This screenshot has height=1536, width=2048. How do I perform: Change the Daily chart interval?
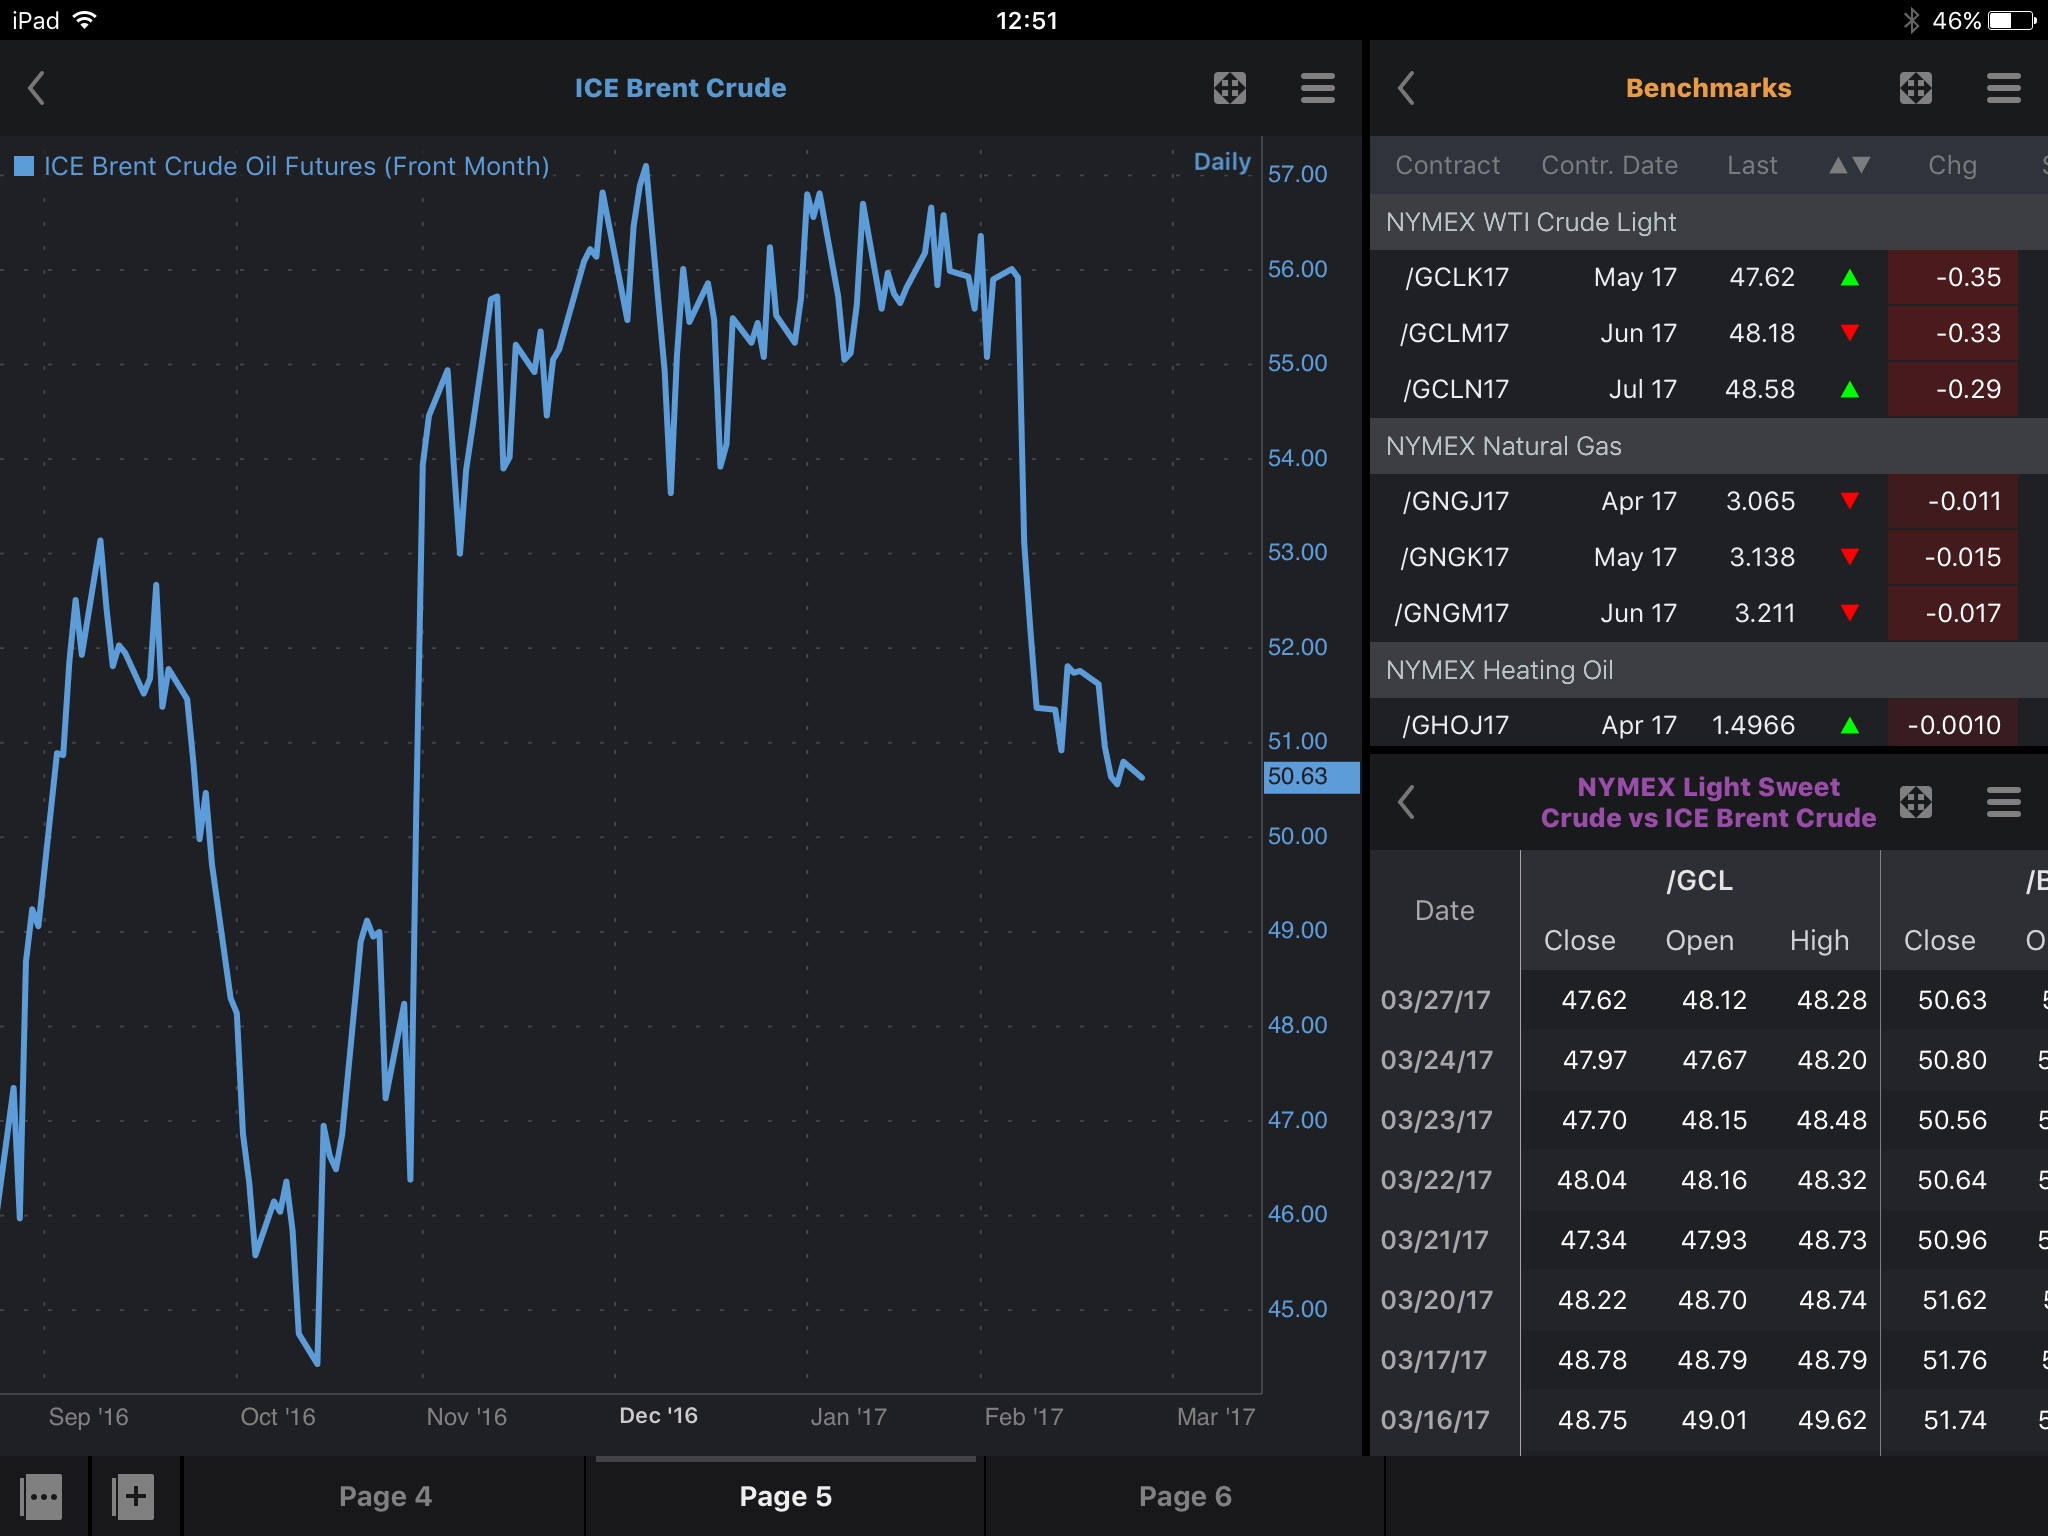coord(1222,162)
